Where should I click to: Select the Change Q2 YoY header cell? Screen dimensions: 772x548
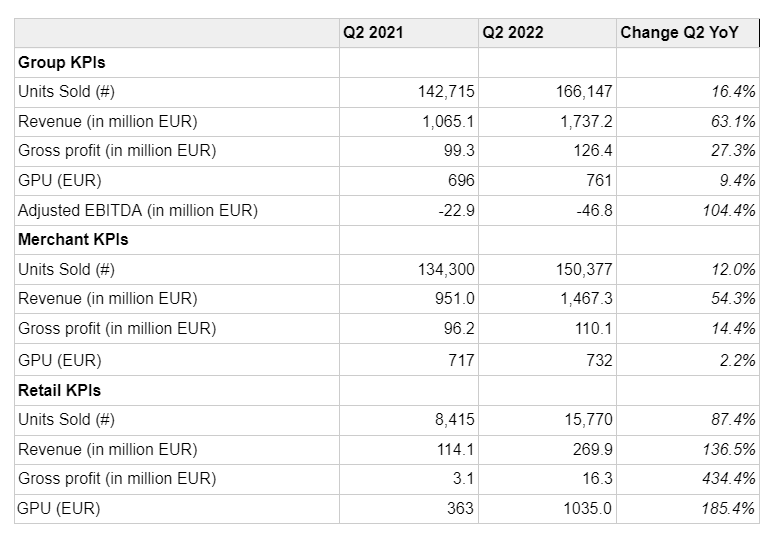point(679,33)
